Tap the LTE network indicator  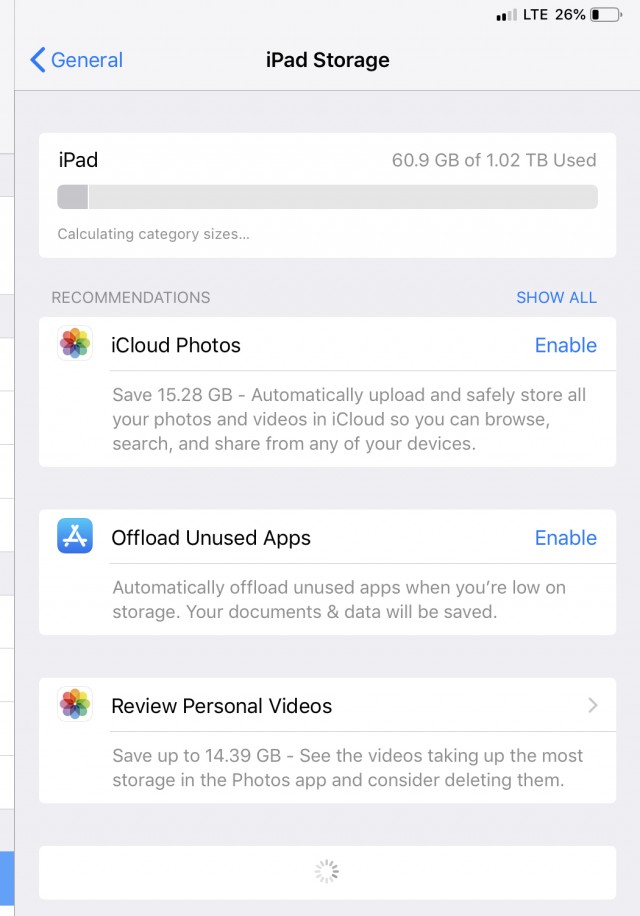coord(535,15)
